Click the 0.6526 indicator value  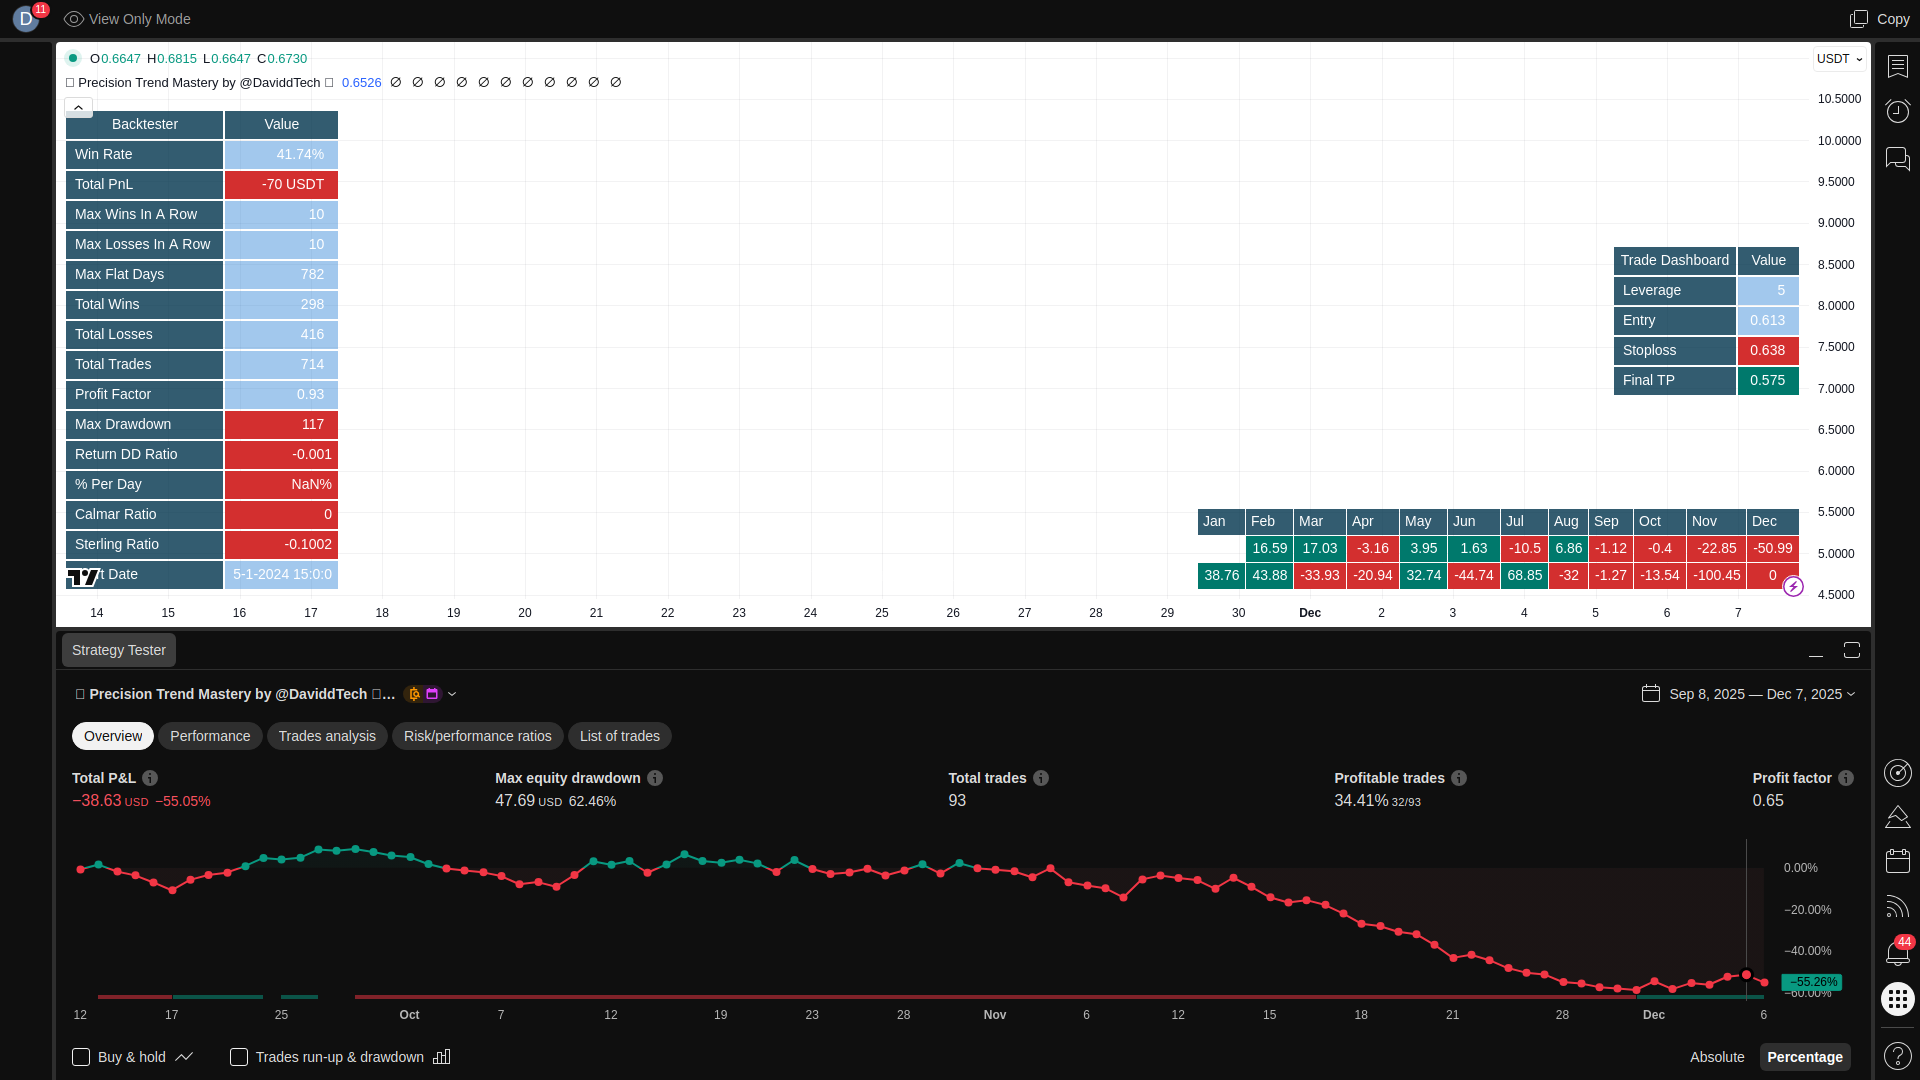[361, 83]
